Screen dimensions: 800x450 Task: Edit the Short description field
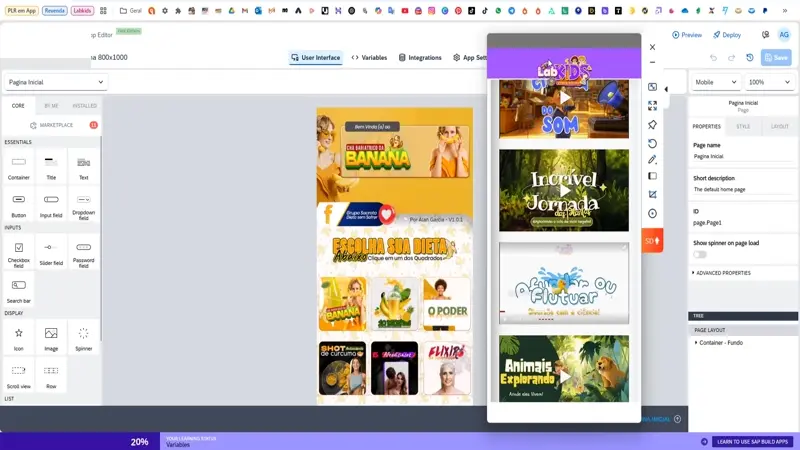(742, 189)
